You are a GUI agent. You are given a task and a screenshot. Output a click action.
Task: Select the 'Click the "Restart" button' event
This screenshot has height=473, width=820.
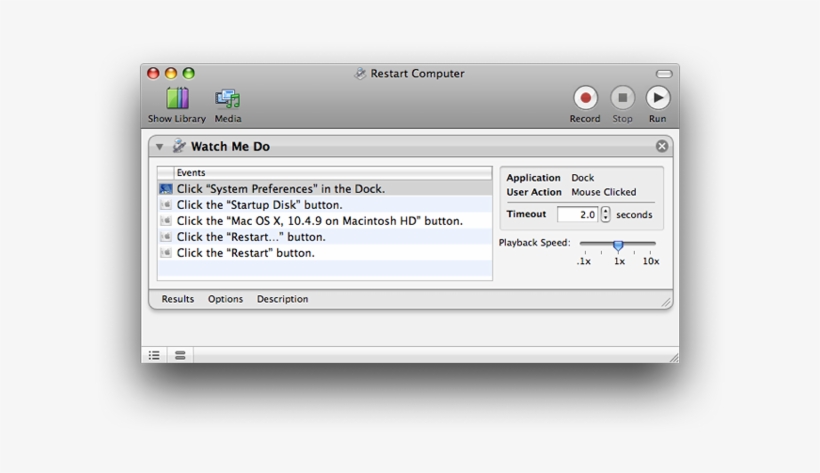tap(325, 253)
